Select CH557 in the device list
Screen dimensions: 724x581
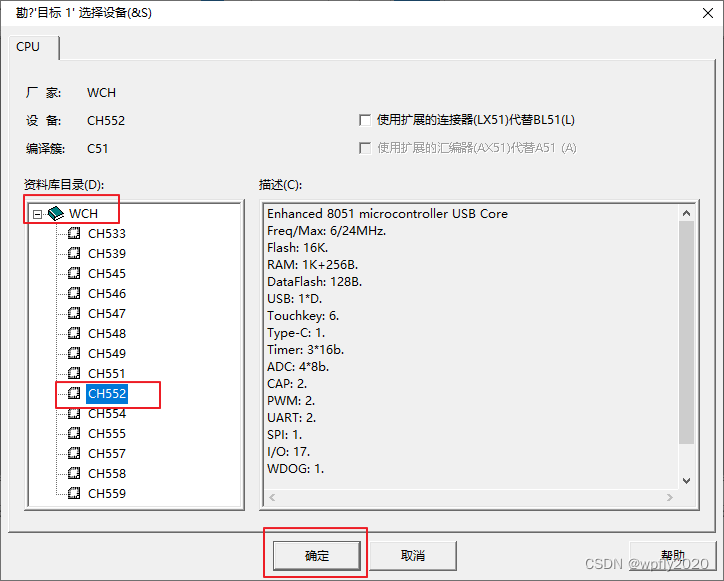coord(107,454)
